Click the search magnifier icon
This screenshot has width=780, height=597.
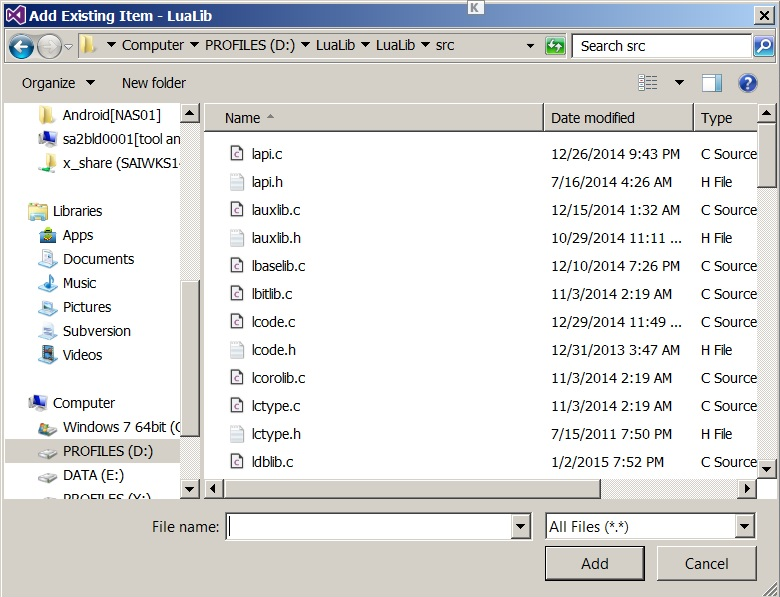(764, 46)
